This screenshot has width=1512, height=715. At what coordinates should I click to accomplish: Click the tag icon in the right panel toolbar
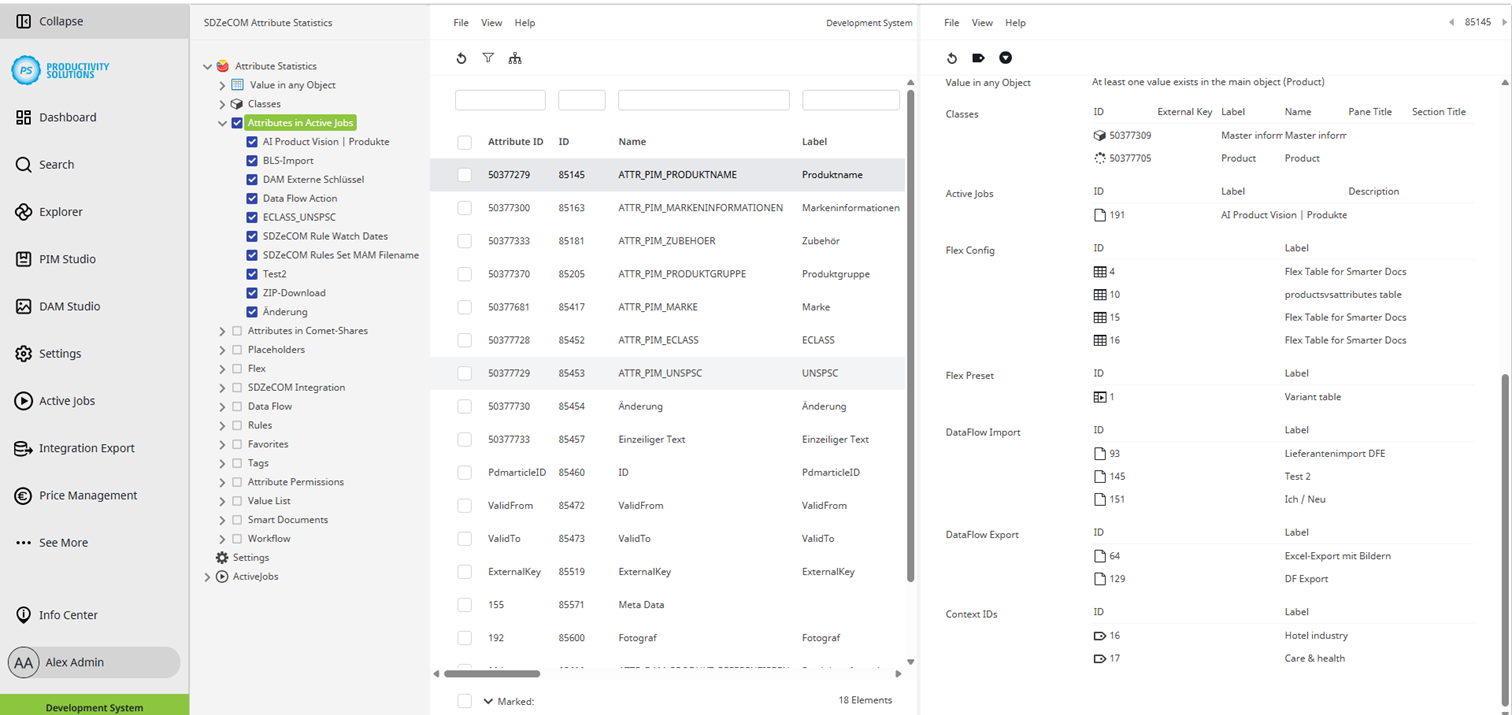pos(980,57)
